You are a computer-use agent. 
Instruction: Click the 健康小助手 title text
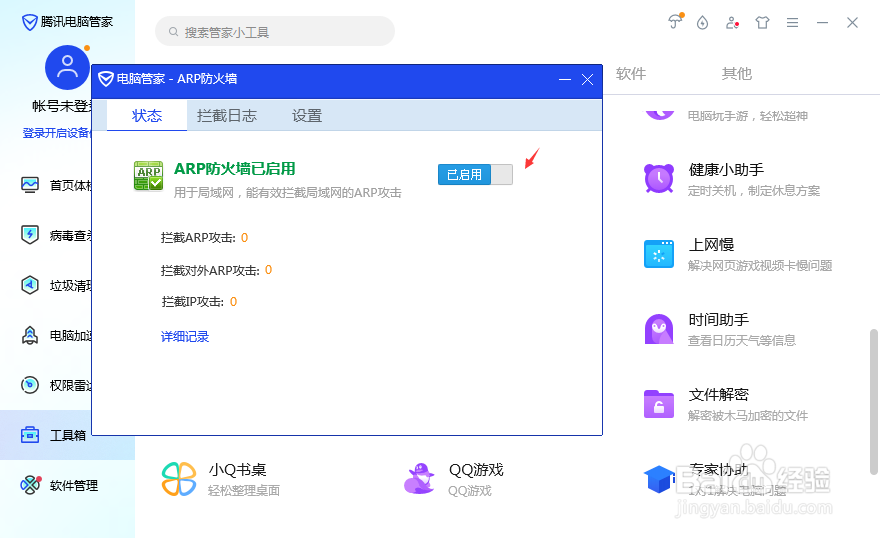point(726,169)
